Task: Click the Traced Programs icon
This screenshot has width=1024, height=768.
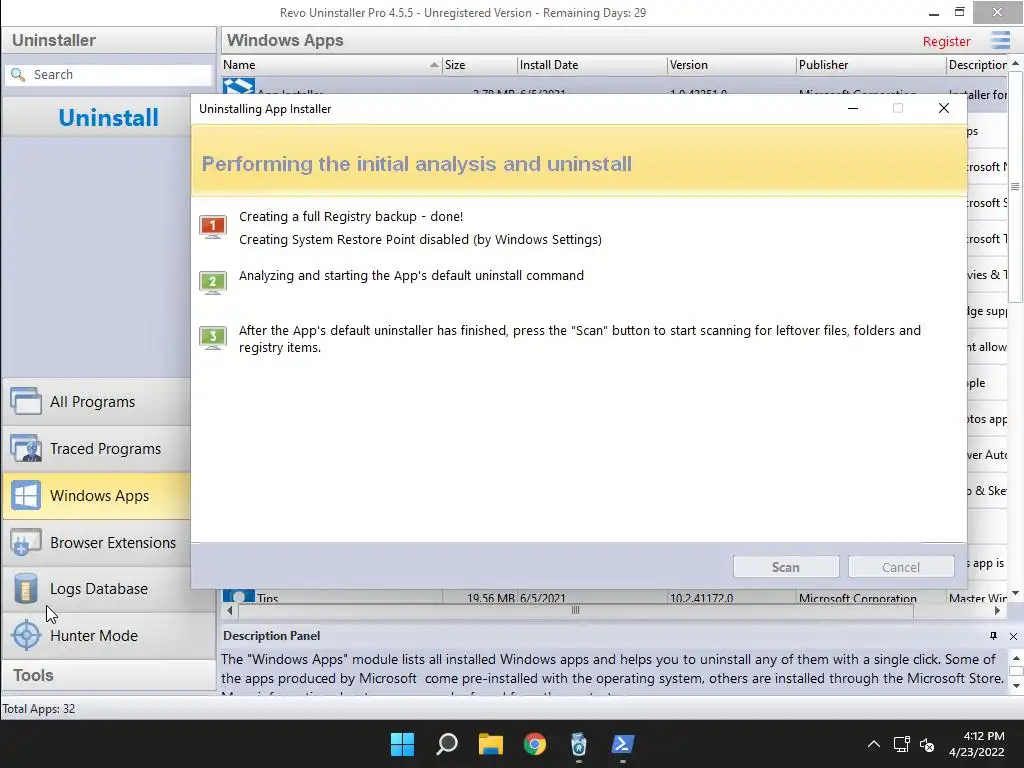Action: 26,449
